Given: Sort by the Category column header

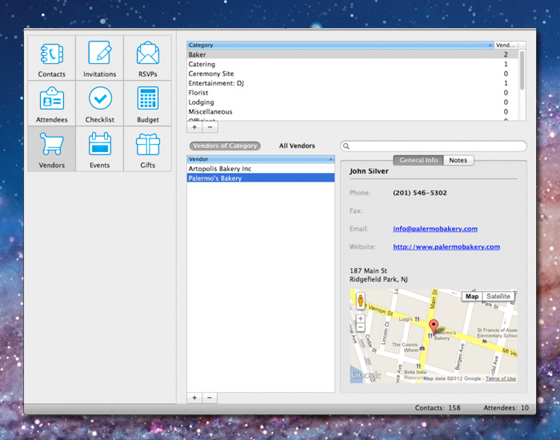Looking at the screenshot, I should [x=340, y=45].
